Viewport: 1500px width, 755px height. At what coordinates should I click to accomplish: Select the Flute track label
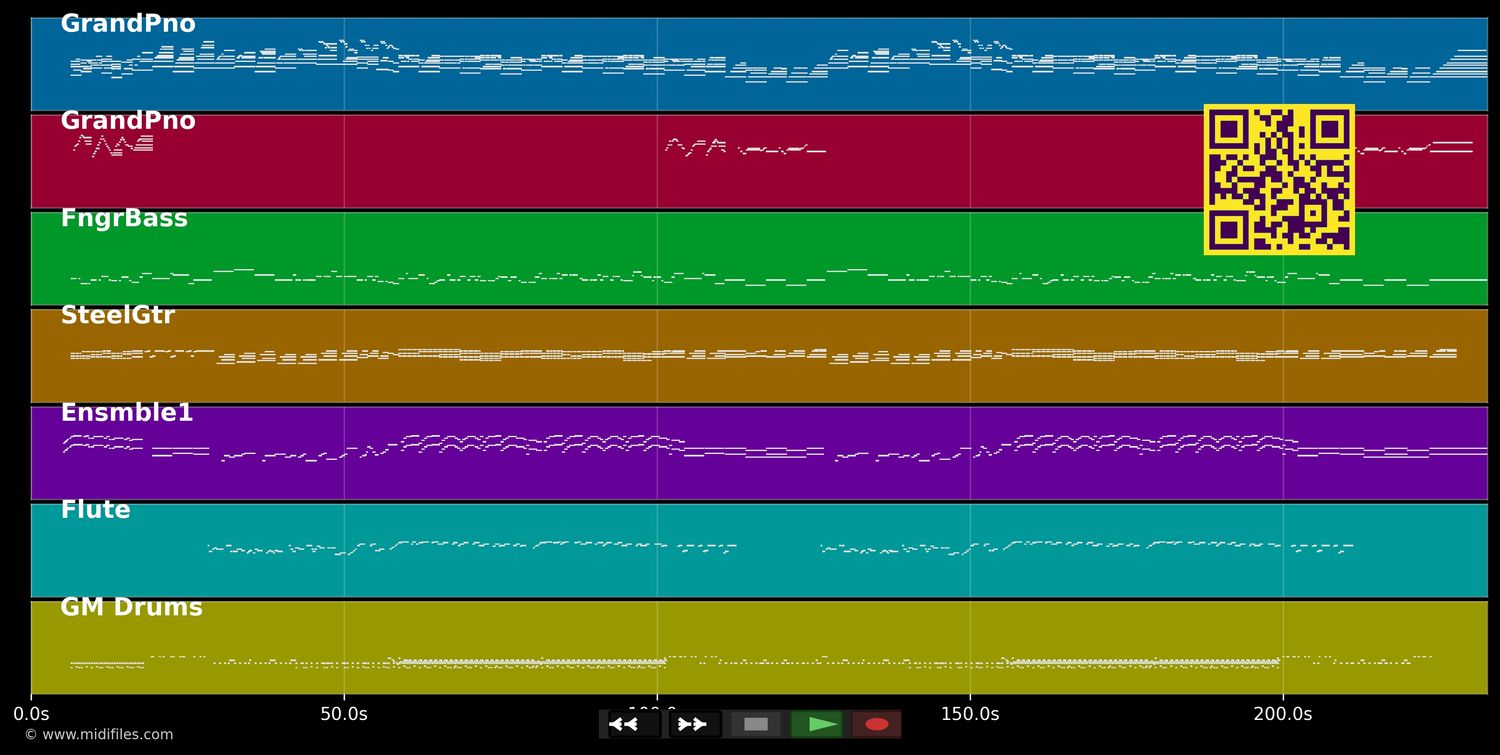tap(95, 510)
